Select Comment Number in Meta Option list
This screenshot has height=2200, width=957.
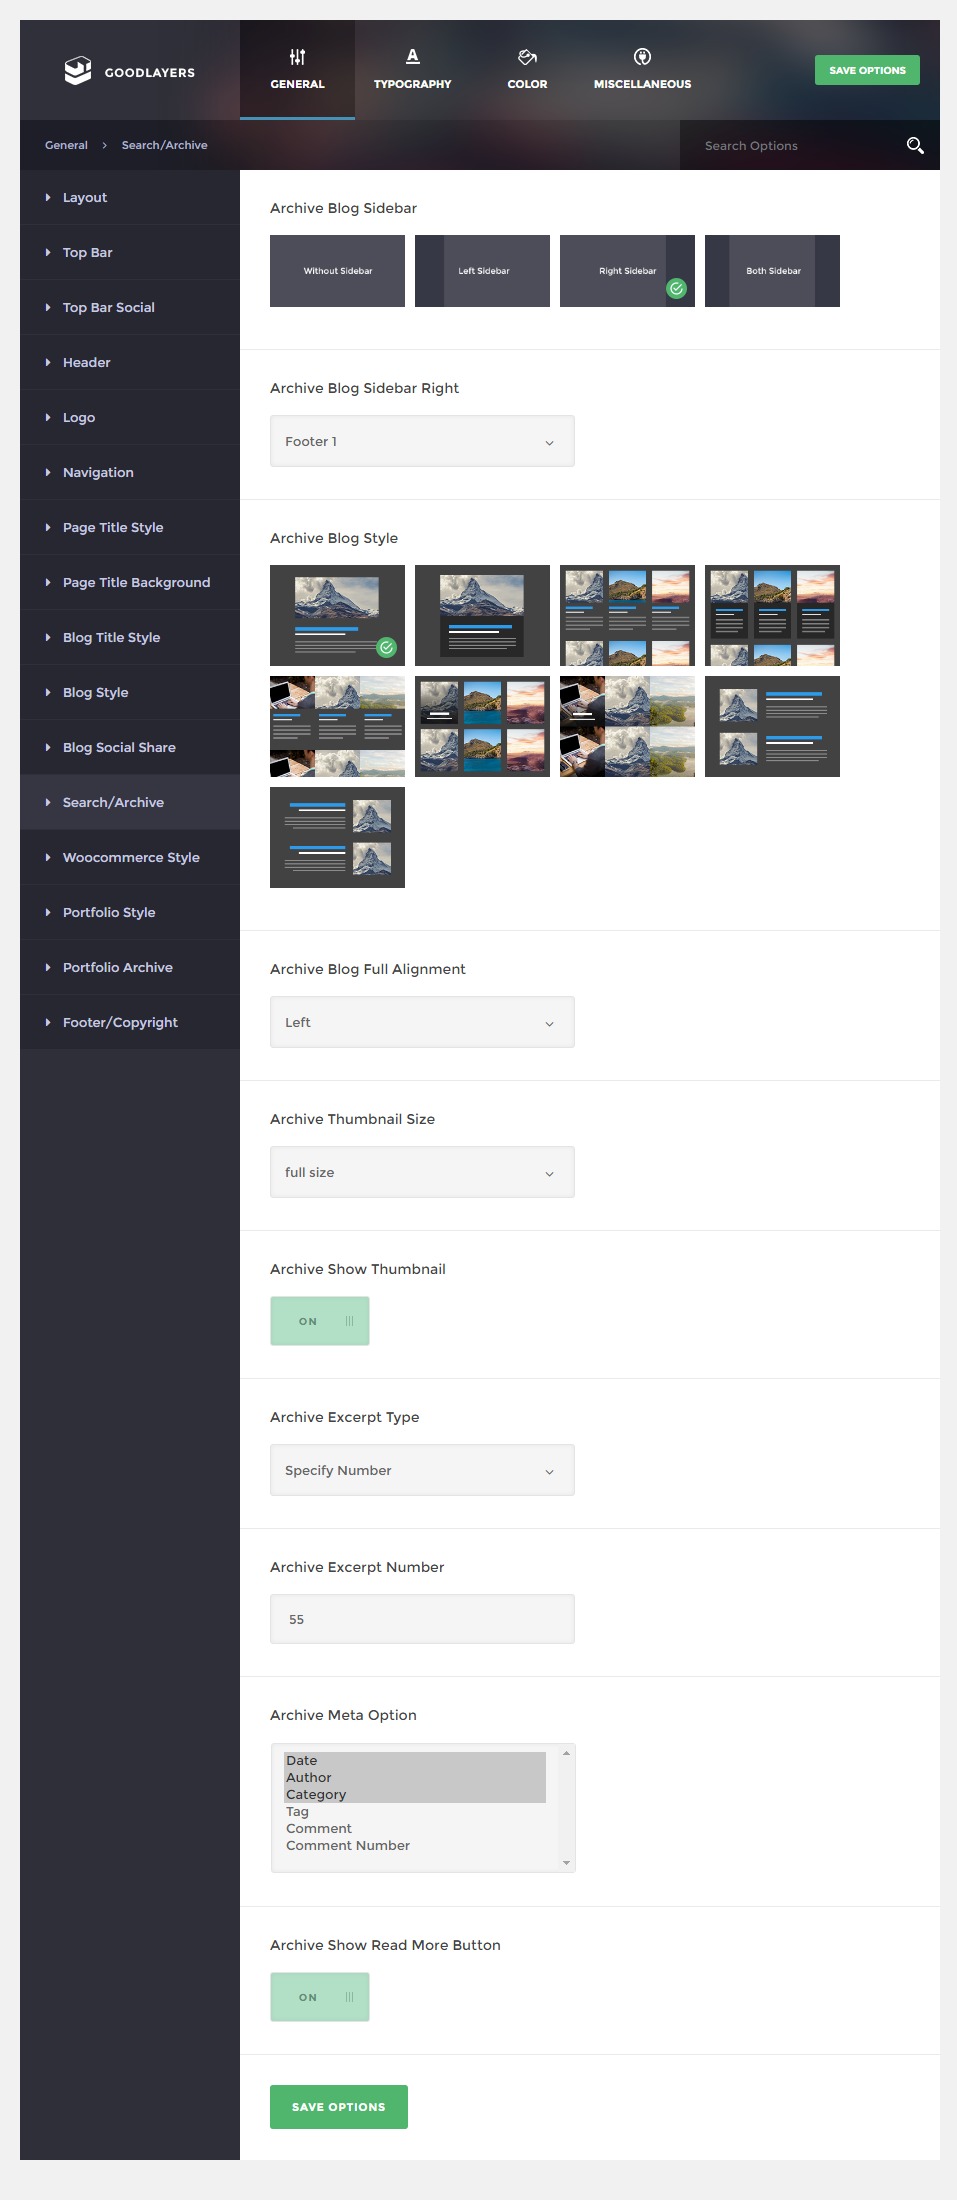click(415, 1845)
